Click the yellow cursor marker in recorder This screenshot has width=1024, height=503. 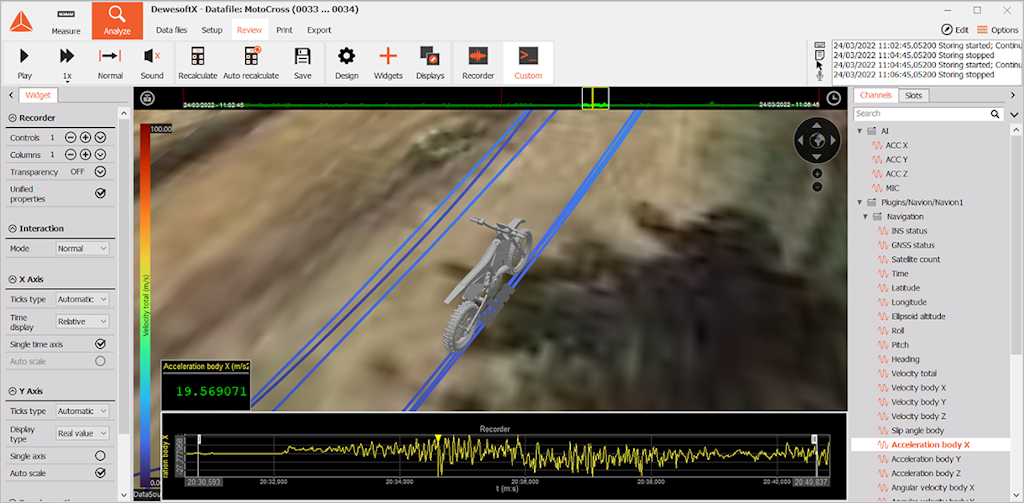(x=438, y=437)
